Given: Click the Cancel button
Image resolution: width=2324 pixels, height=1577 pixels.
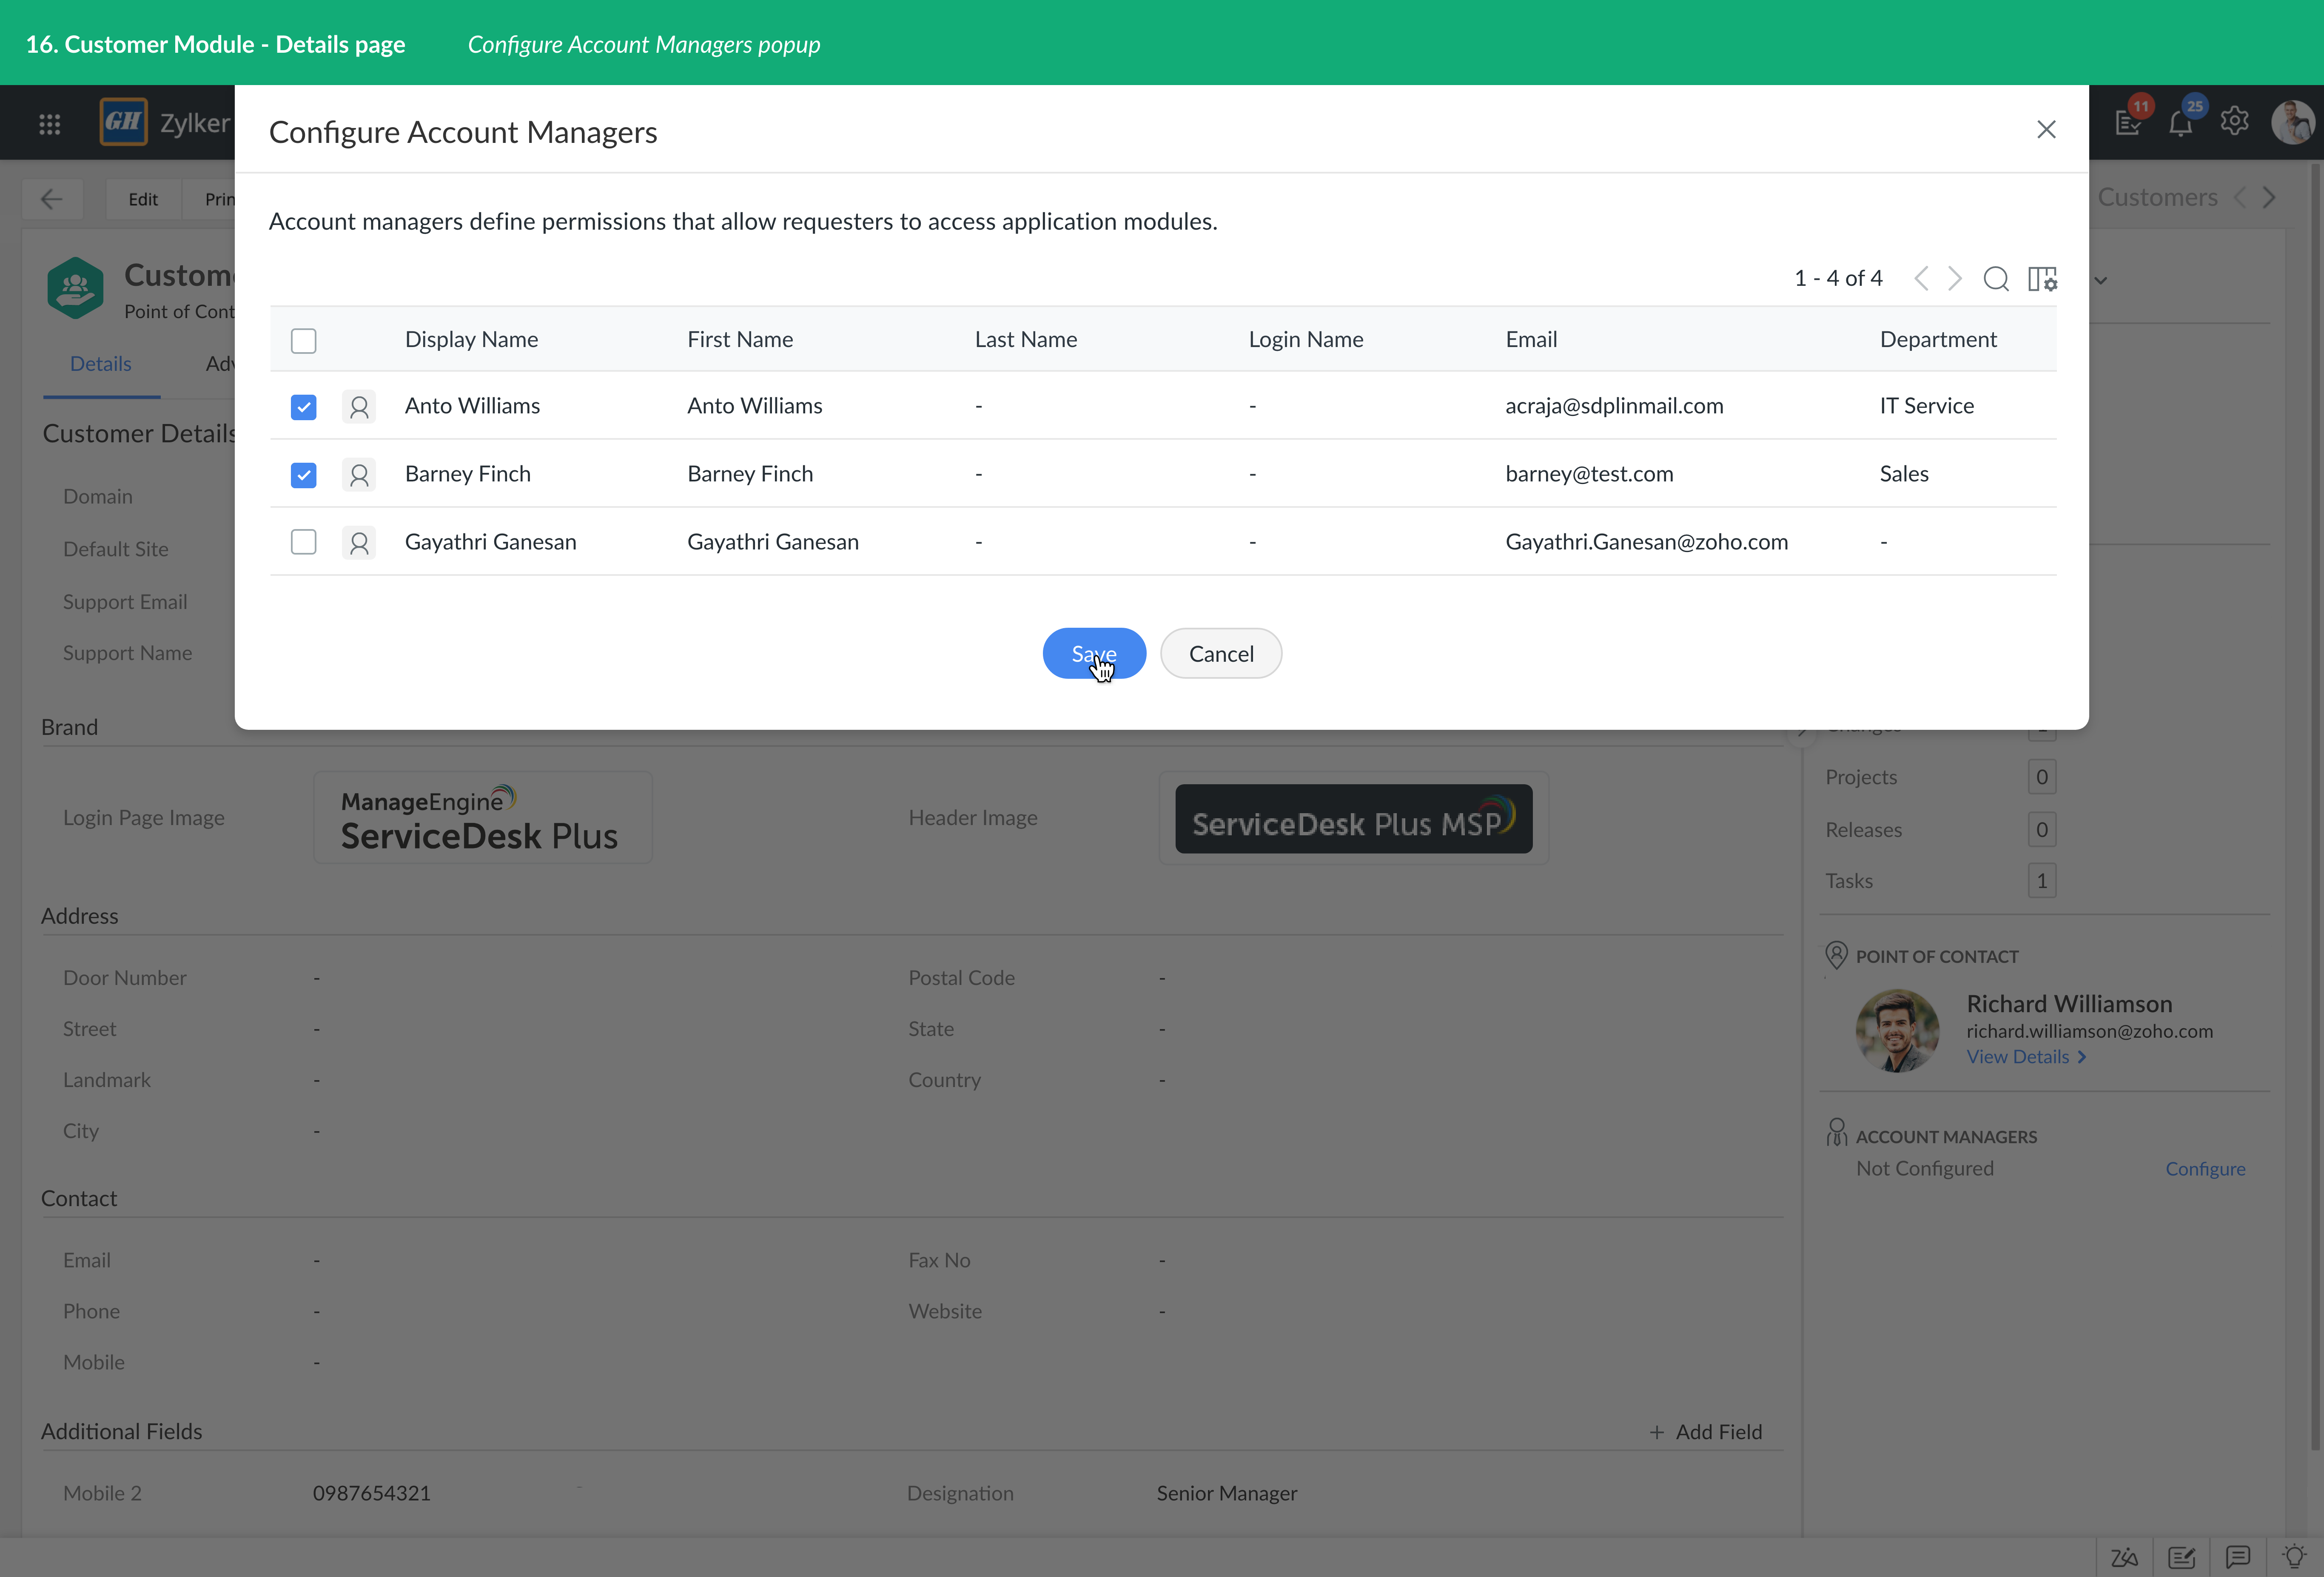Looking at the screenshot, I should click(x=1221, y=653).
